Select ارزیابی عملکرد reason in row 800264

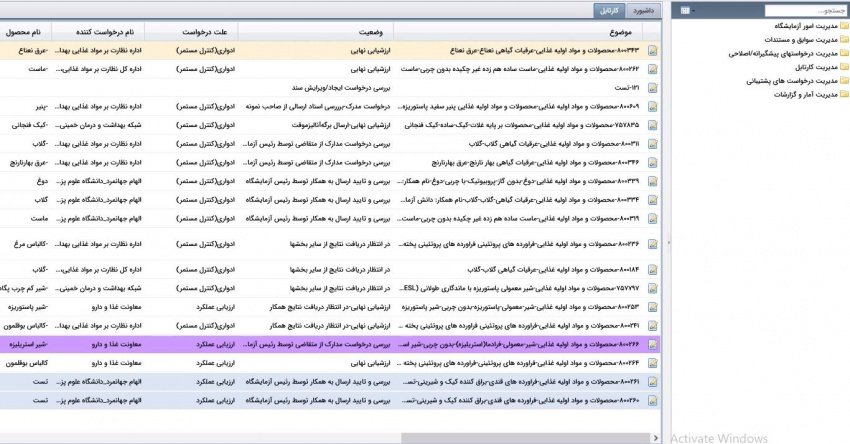pyautogui.click(x=216, y=363)
